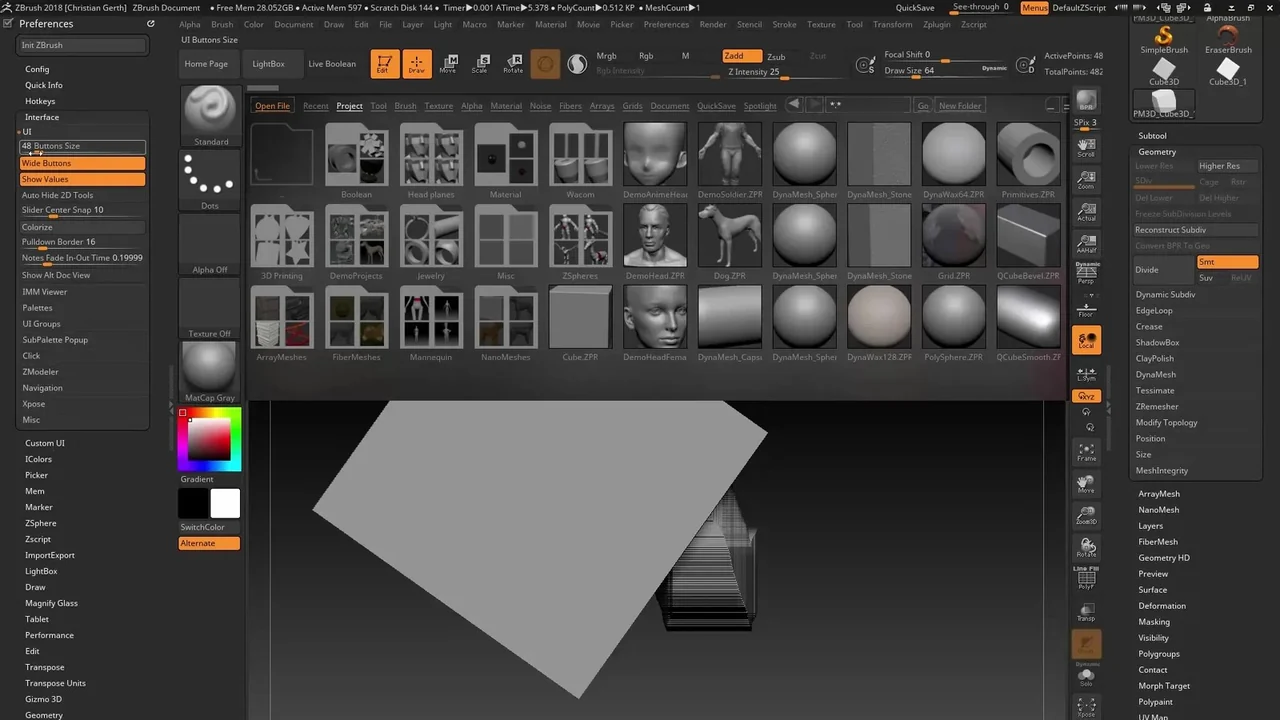
Task: Click the Actual size icon
Action: click(1086, 212)
